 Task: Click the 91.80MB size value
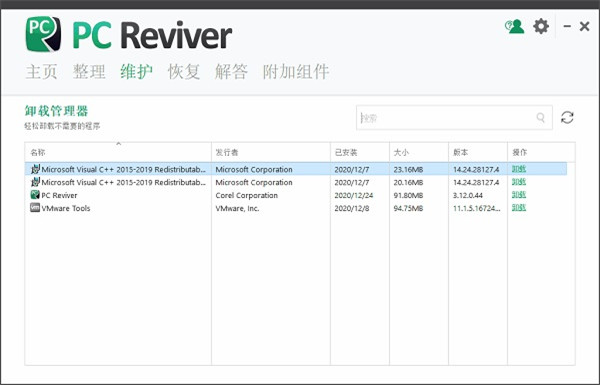[x=408, y=195]
